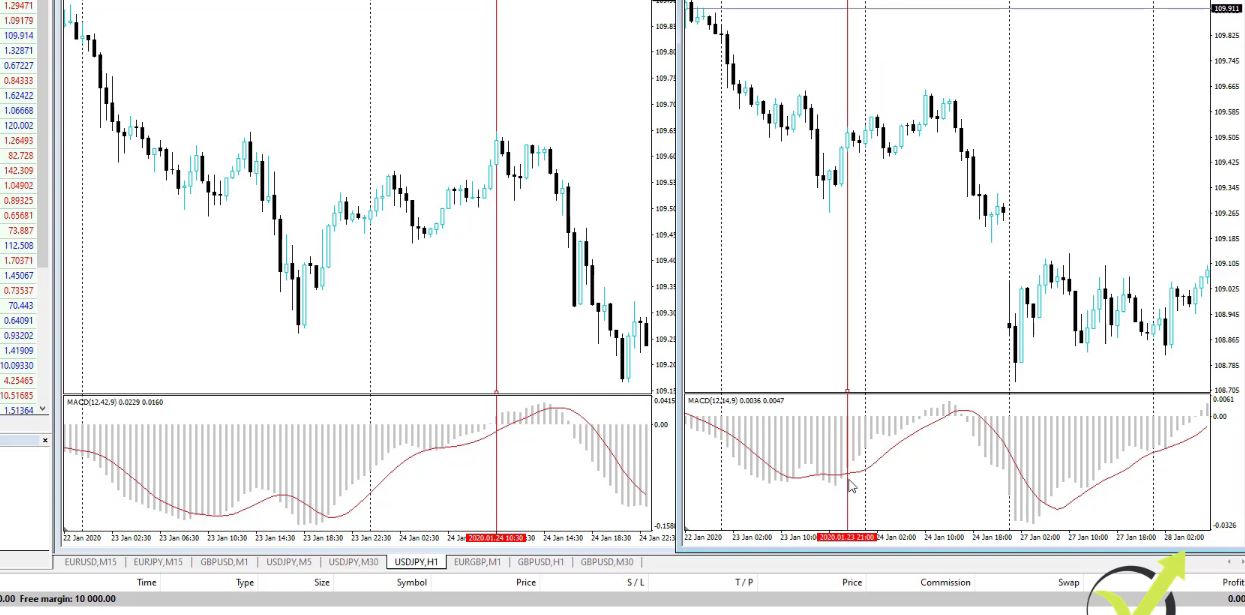Click the Commission column header
The height and width of the screenshot is (615, 1245).
(945, 582)
